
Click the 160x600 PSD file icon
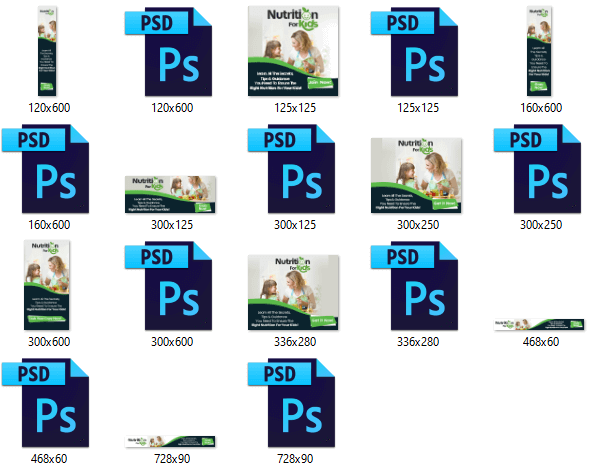click(x=45, y=169)
